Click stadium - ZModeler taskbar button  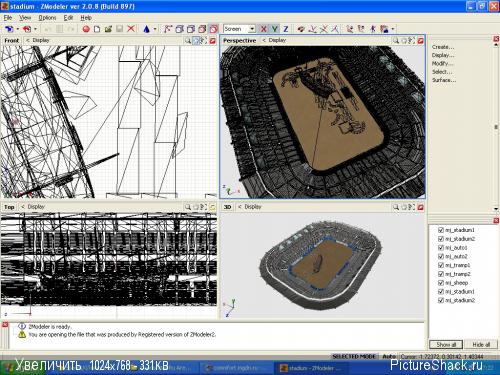[310, 368]
